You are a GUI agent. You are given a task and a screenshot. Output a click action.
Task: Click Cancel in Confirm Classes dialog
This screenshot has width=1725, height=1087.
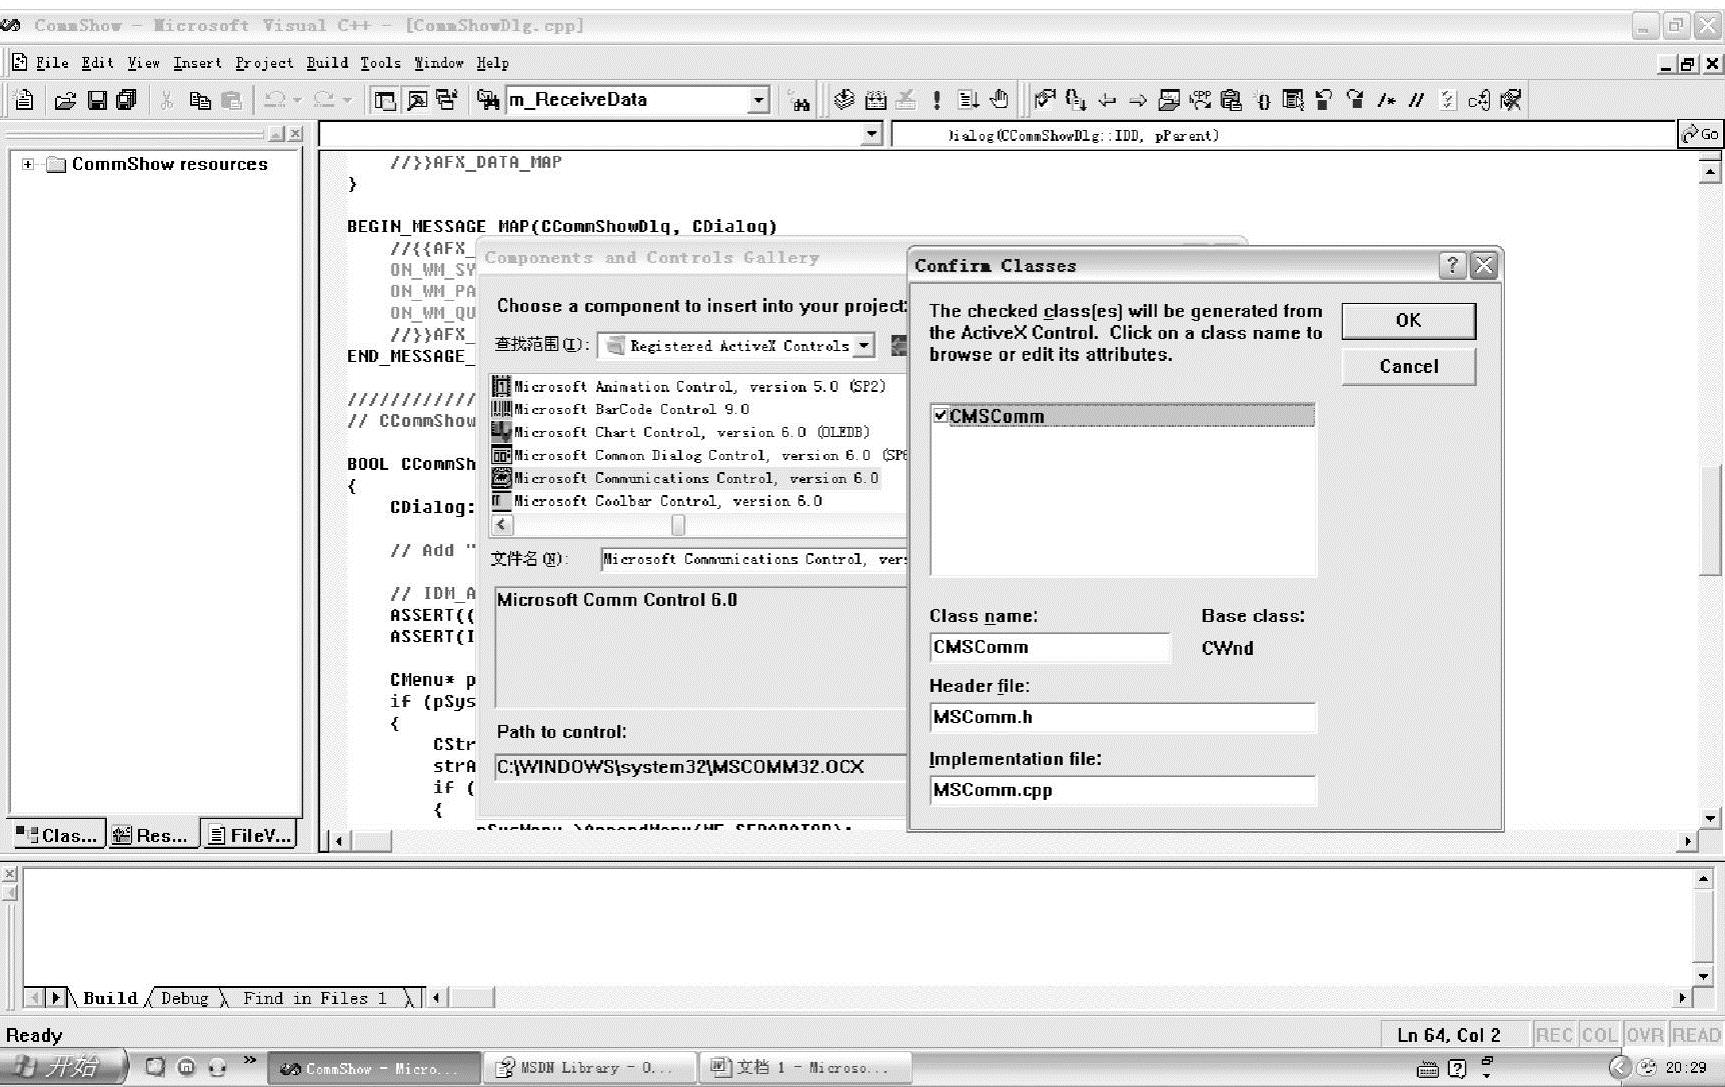coord(1408,366)
